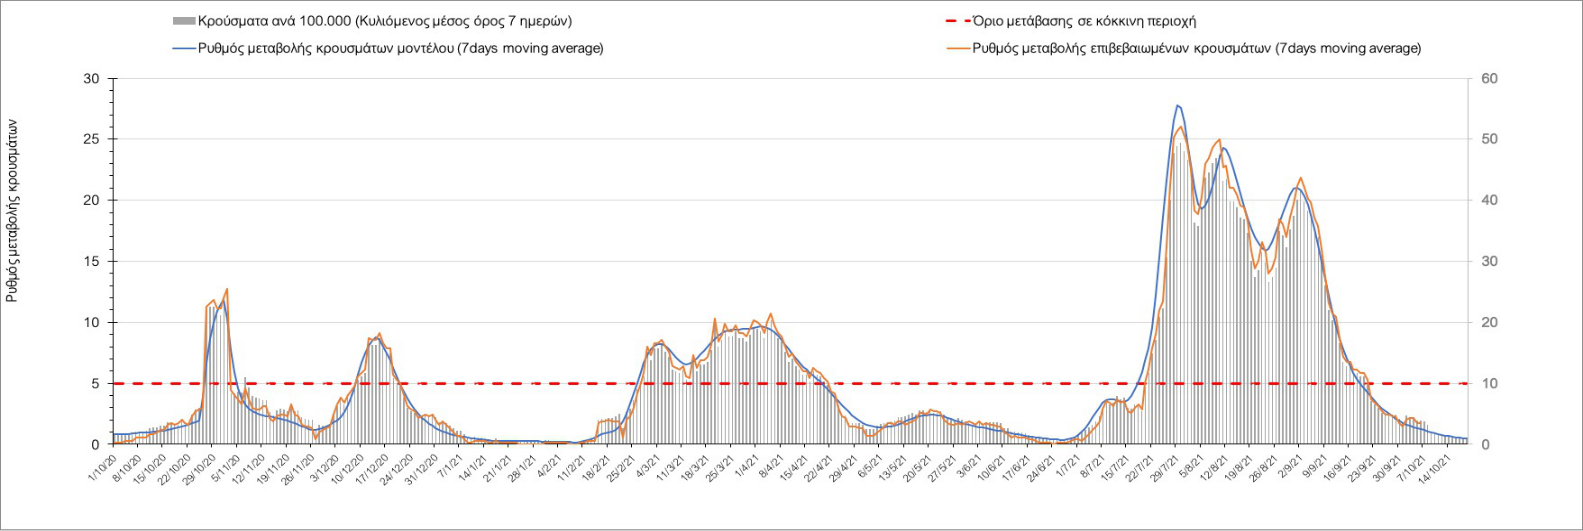
Task: Click the 30 tick label on left axis
Action: [x=92, y=79]
